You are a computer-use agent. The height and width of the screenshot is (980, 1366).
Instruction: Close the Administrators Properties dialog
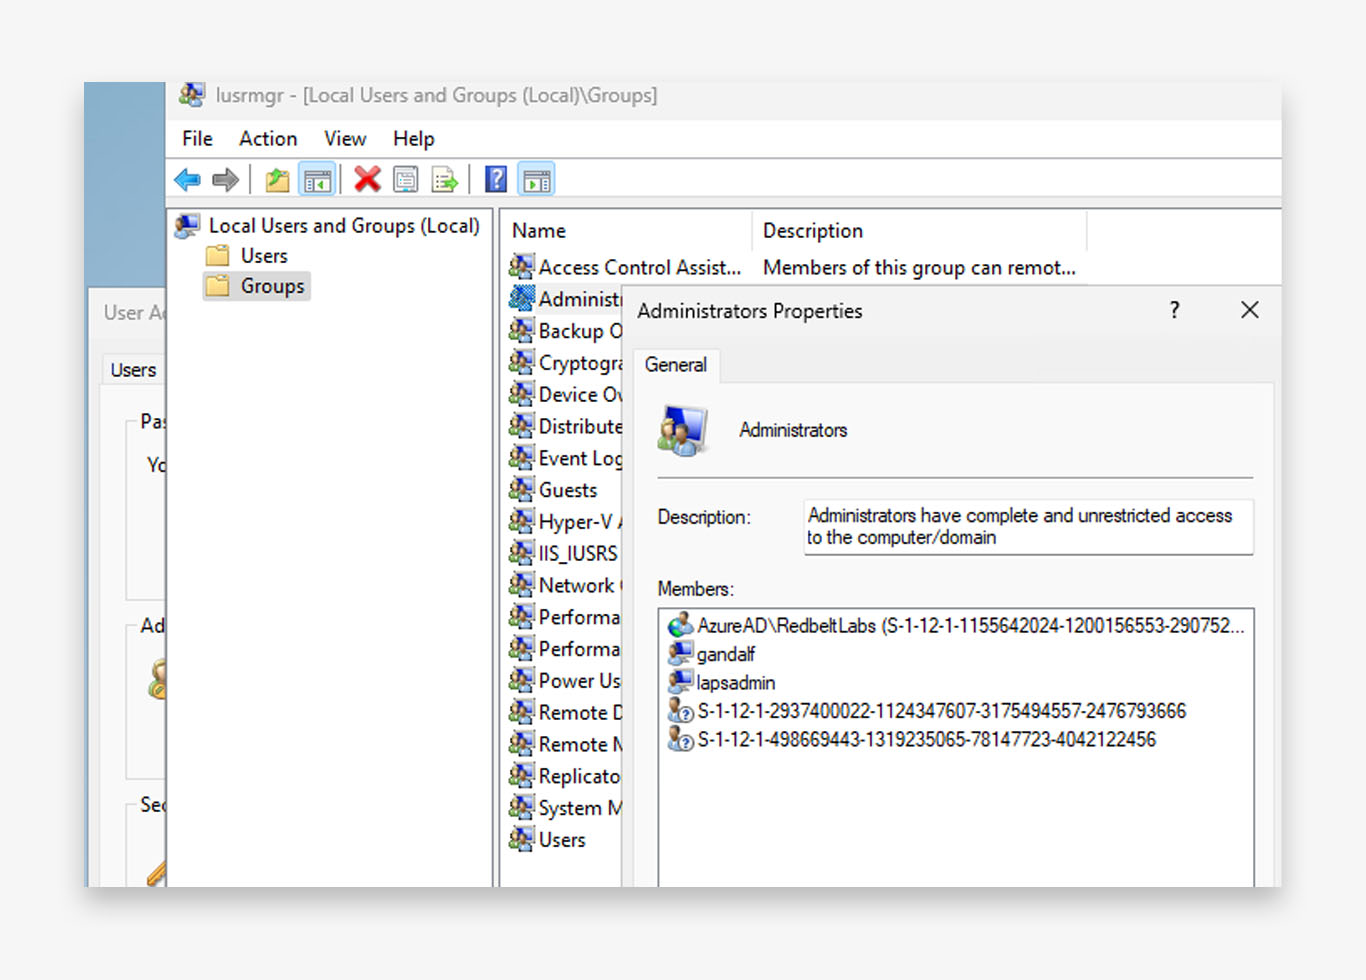click(x=1250, y=310)
